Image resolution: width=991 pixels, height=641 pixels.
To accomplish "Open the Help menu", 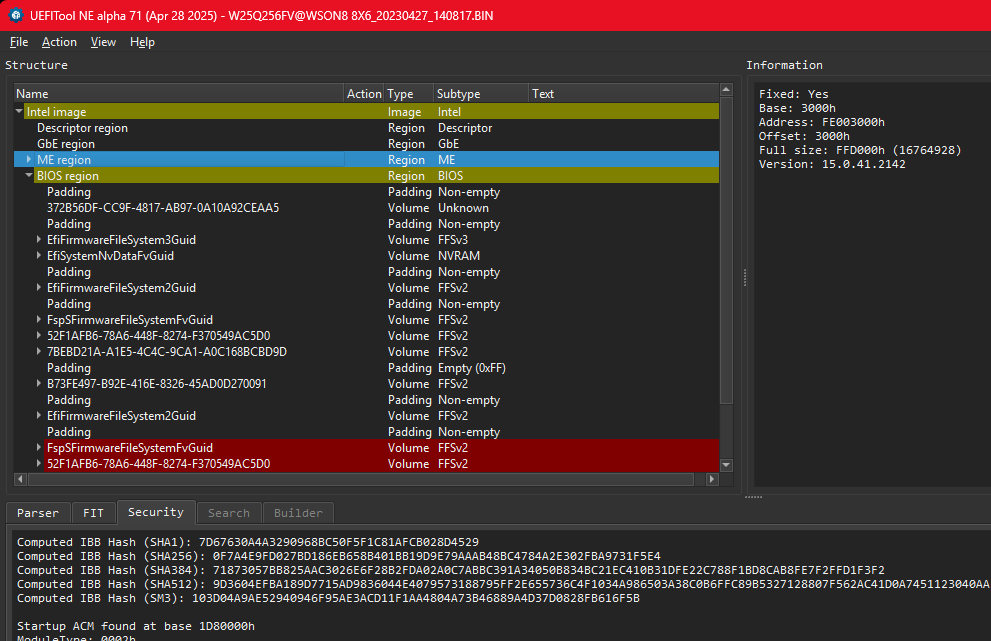I will [142, 42].
